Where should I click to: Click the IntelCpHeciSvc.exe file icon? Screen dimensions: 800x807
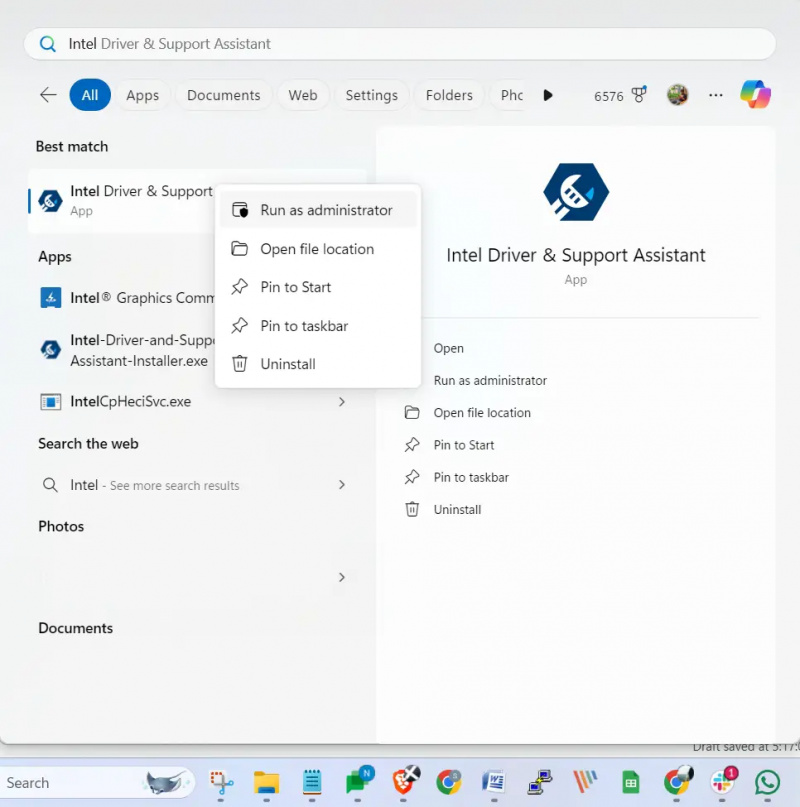pyautogui.click(x=50, y=401)
